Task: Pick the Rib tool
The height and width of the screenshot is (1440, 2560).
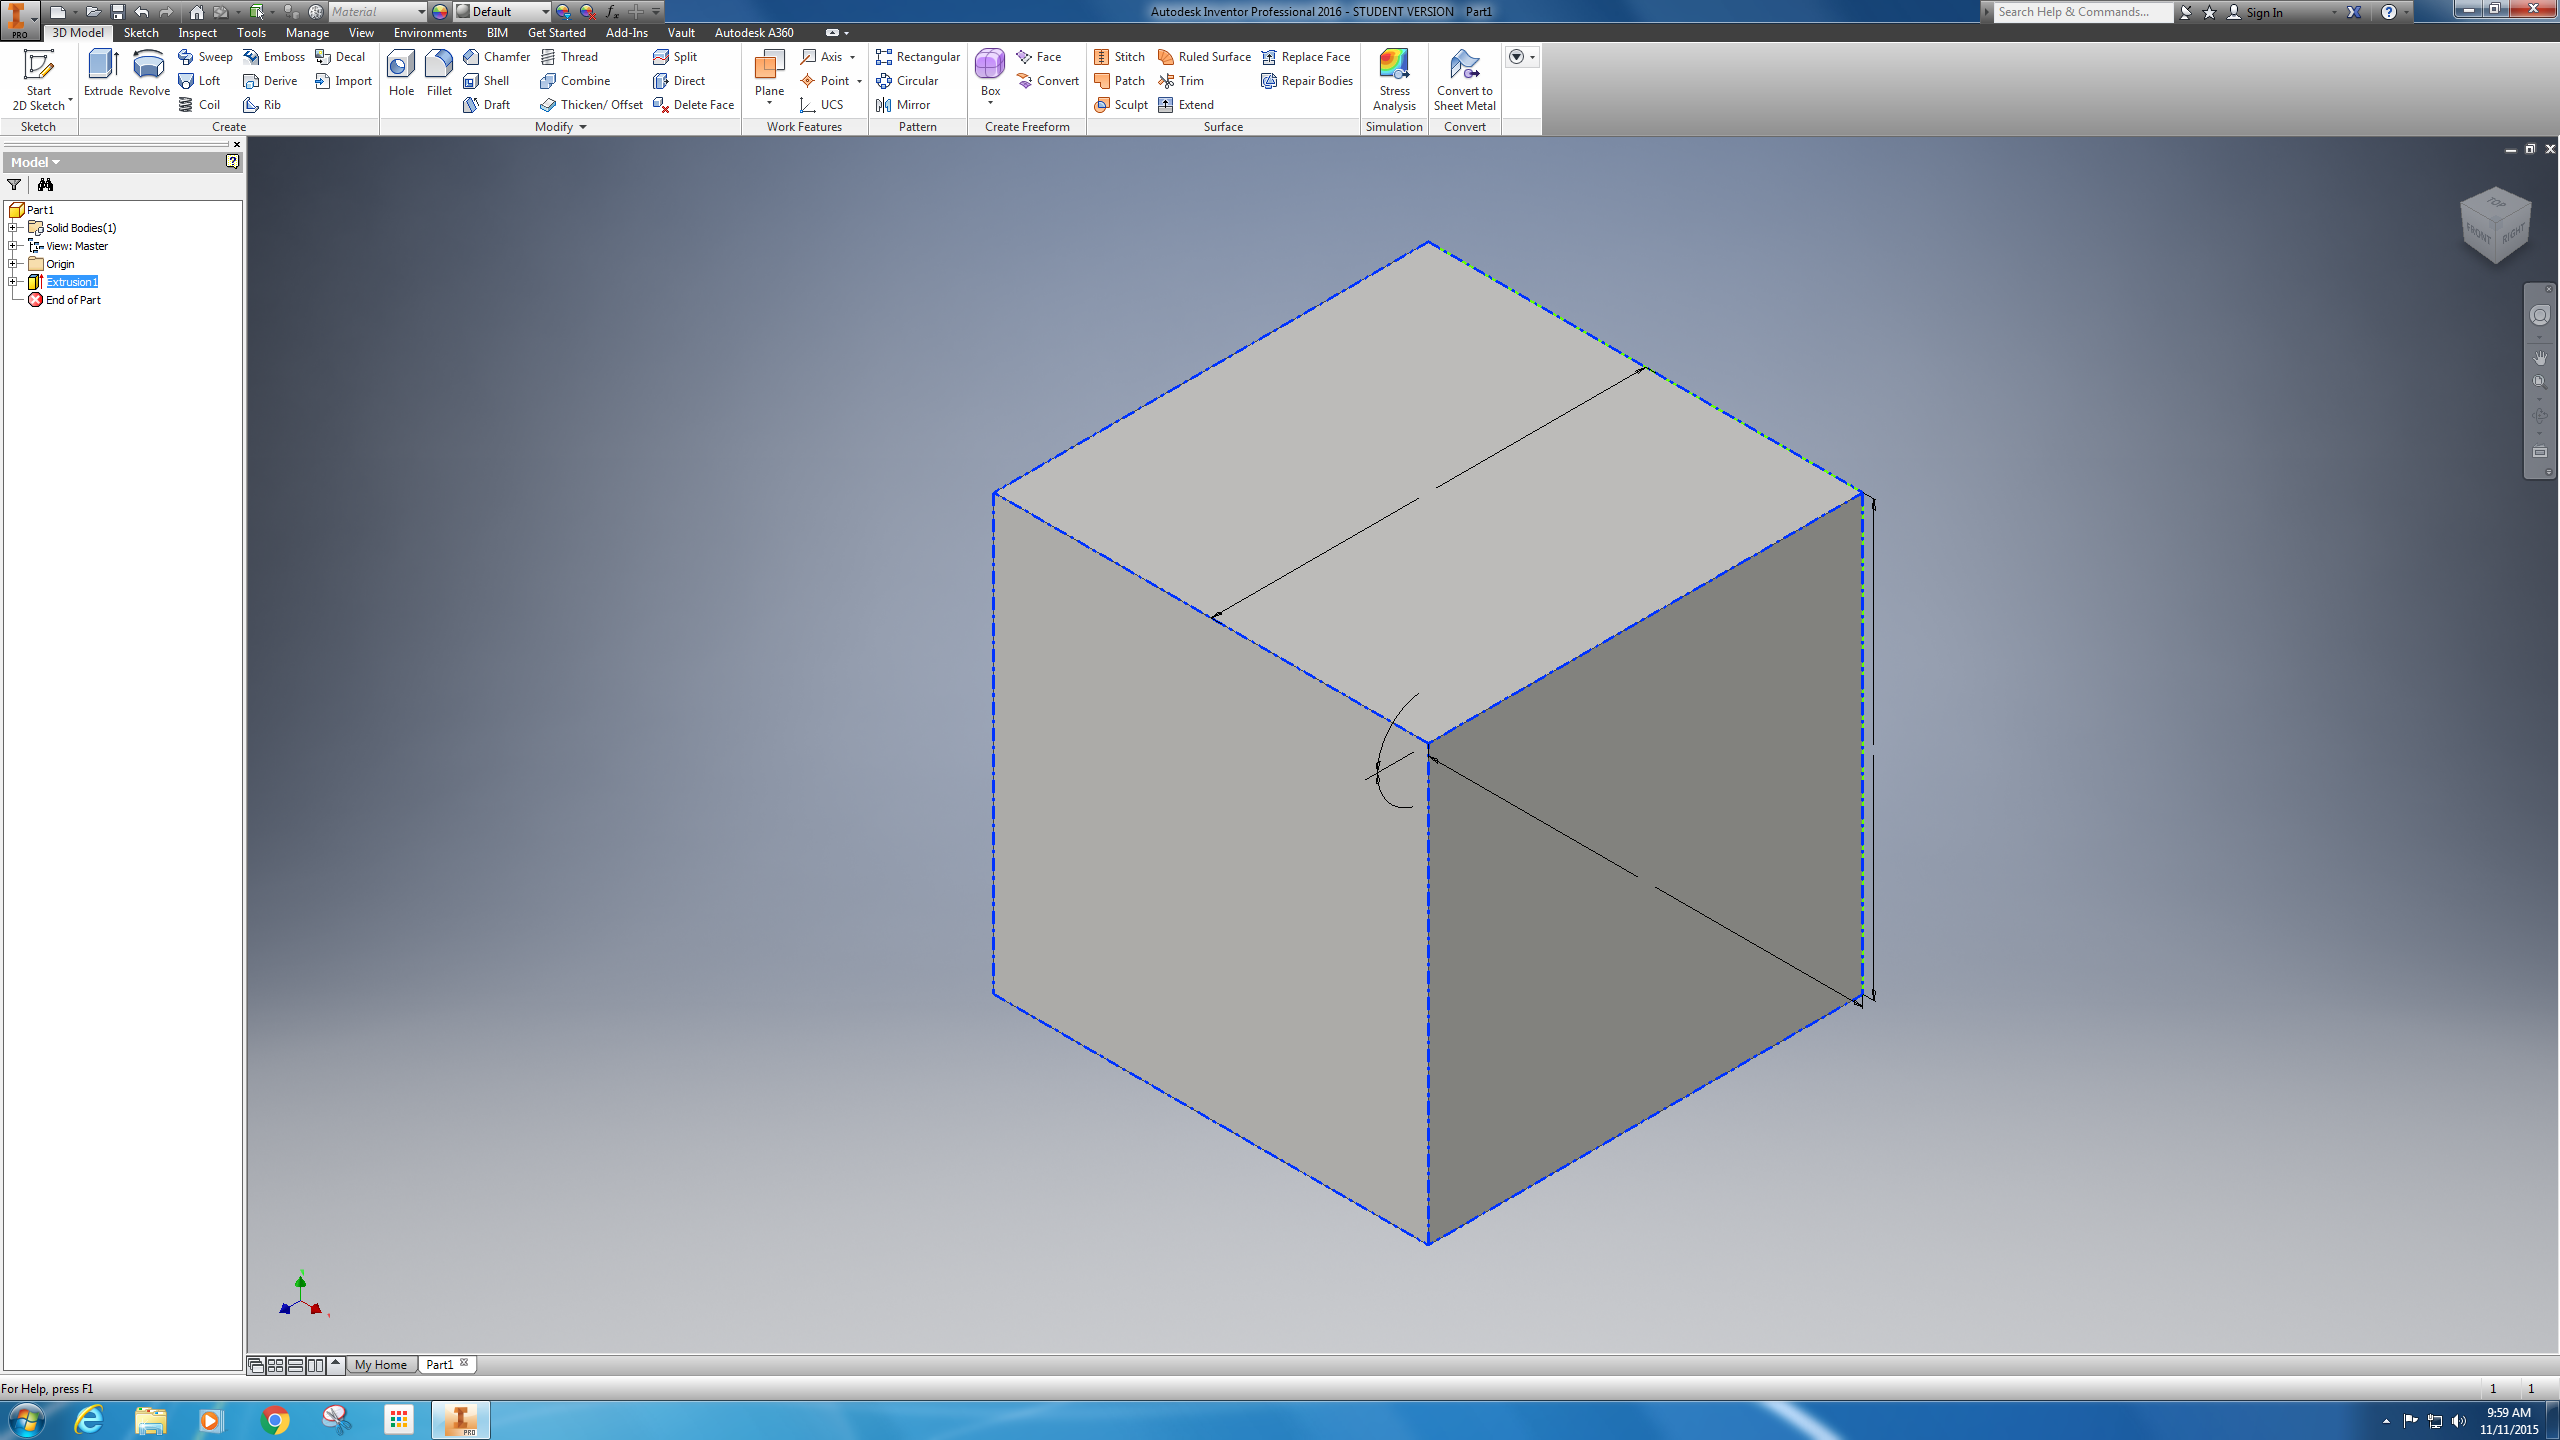Action: click(262, 105)
